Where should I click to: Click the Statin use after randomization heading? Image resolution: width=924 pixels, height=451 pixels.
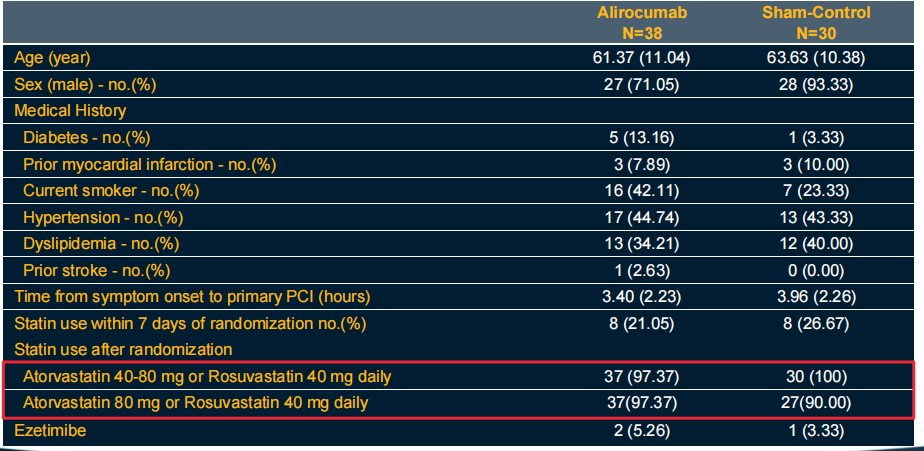[x=123, y=349]
